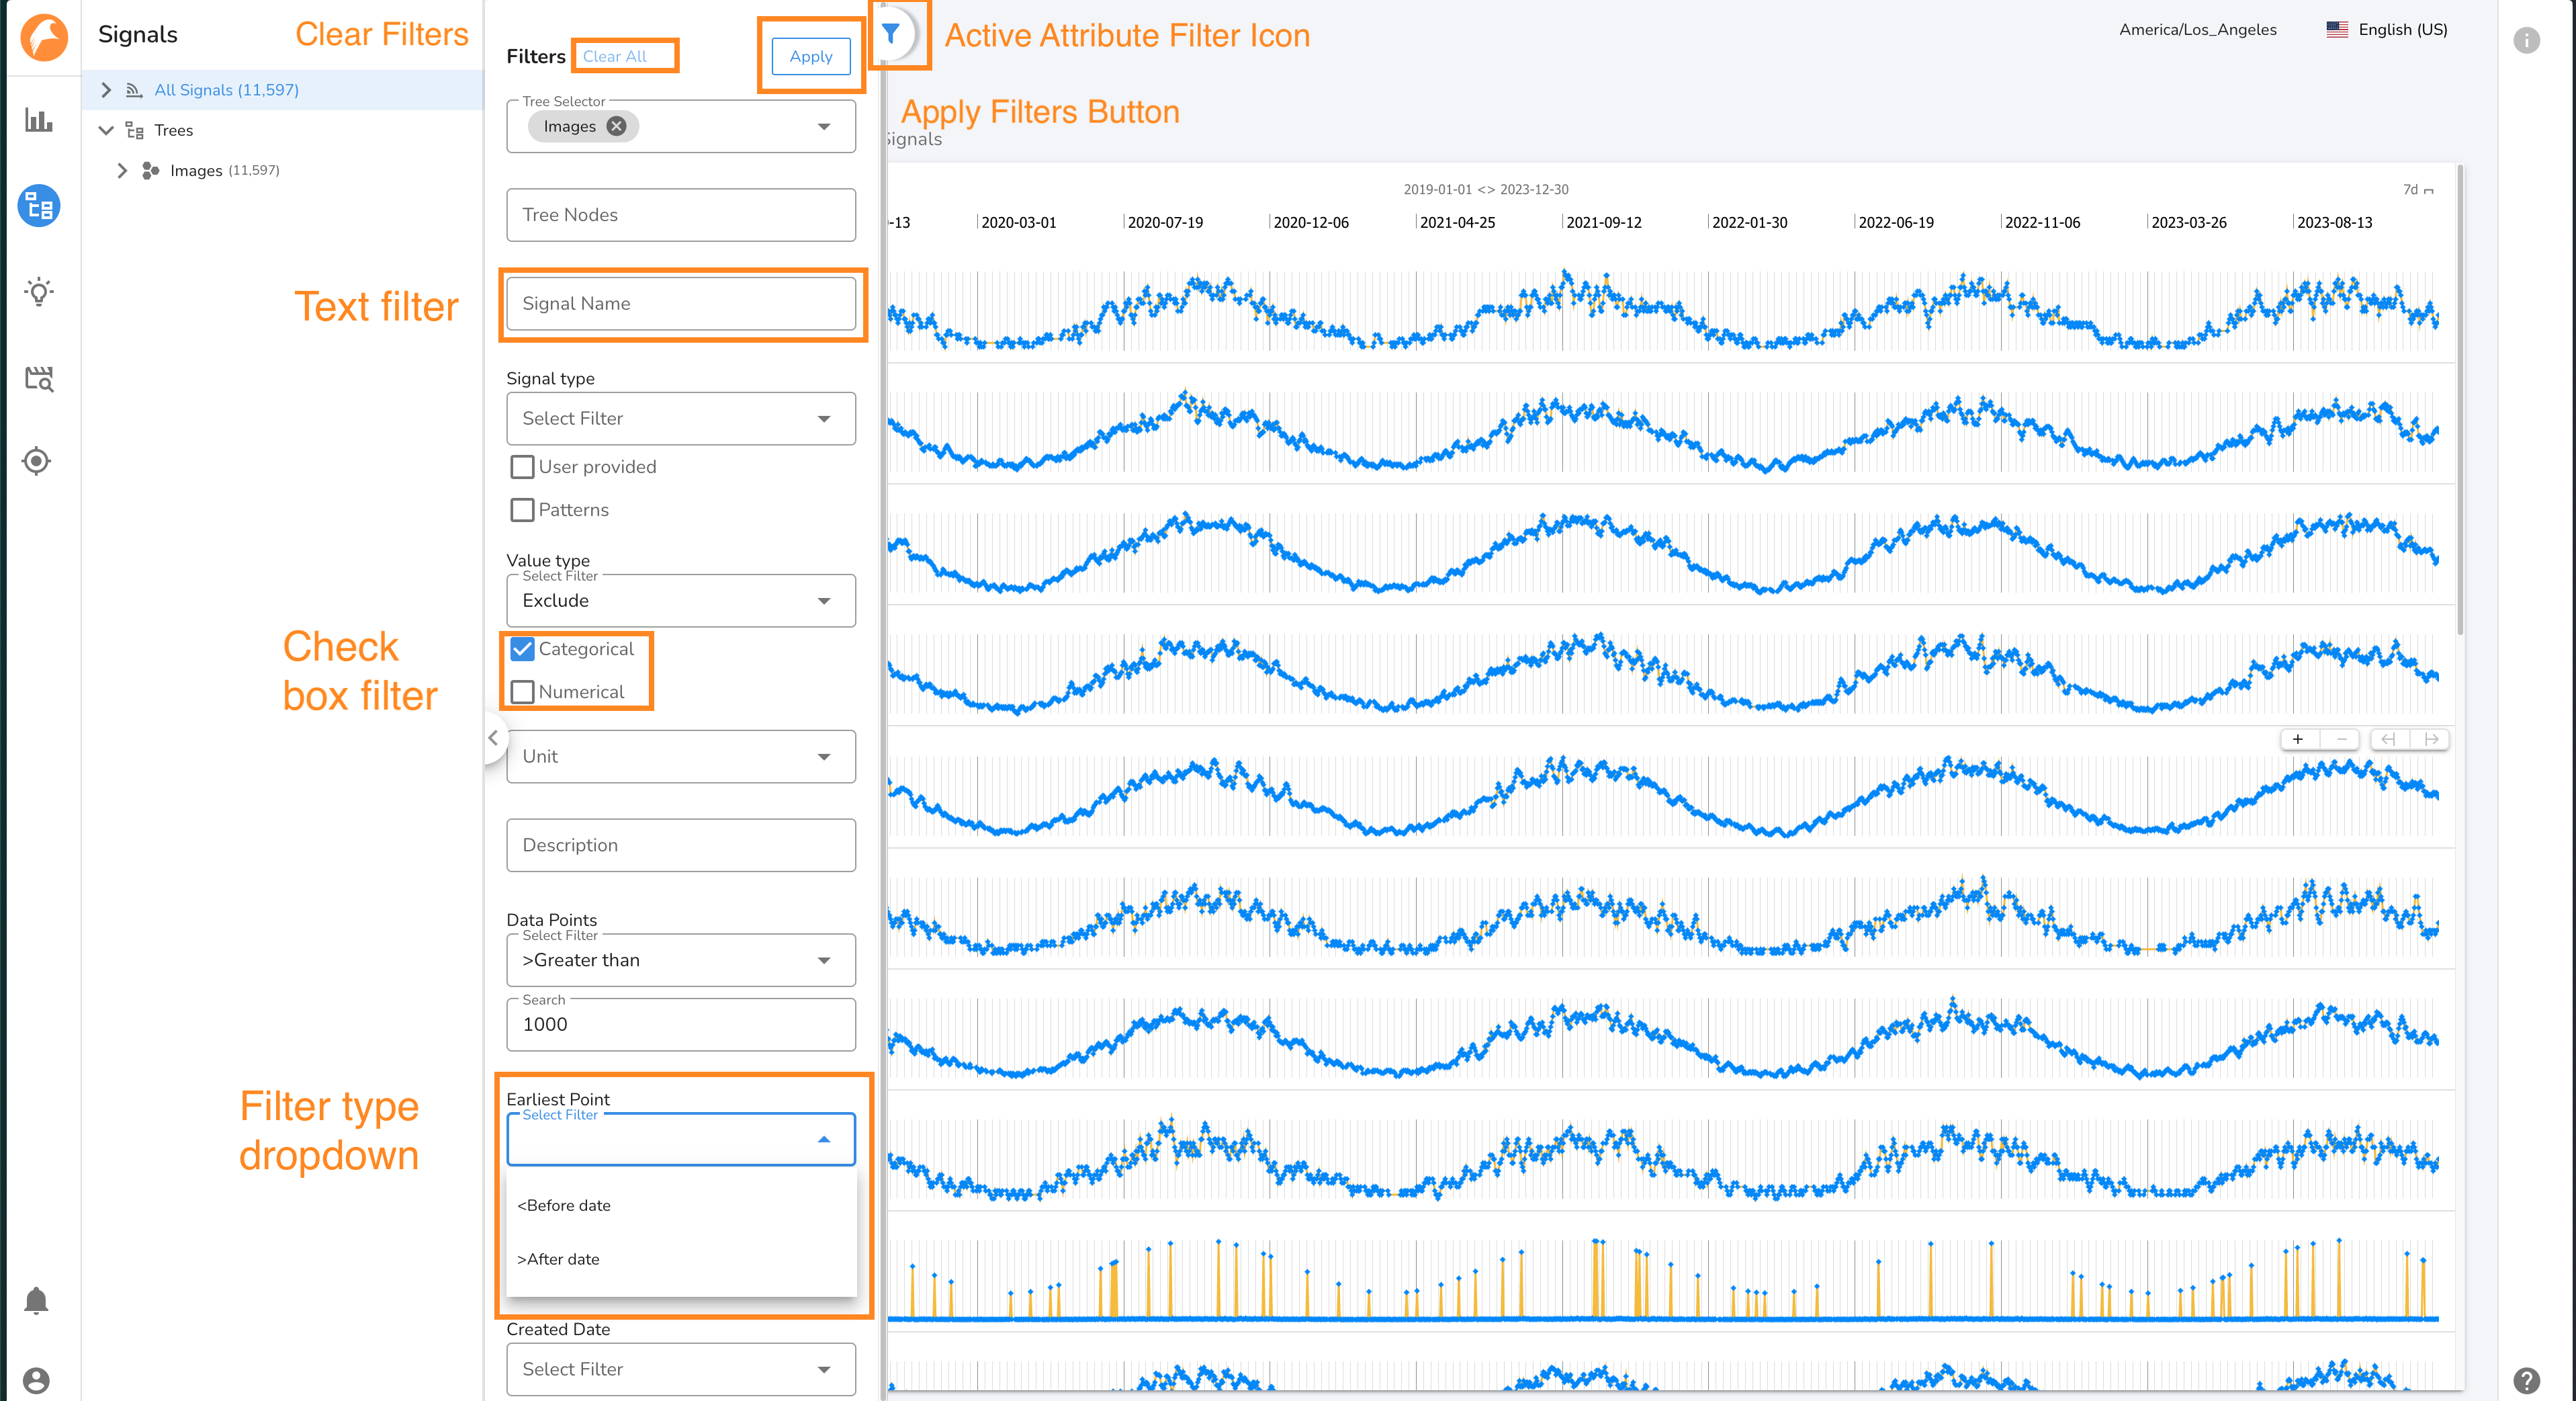The height and width of the screenshot is (1401, 2576).
Task: Click the 2023-08-13 timeline tick label
Action: (2335, 223)
